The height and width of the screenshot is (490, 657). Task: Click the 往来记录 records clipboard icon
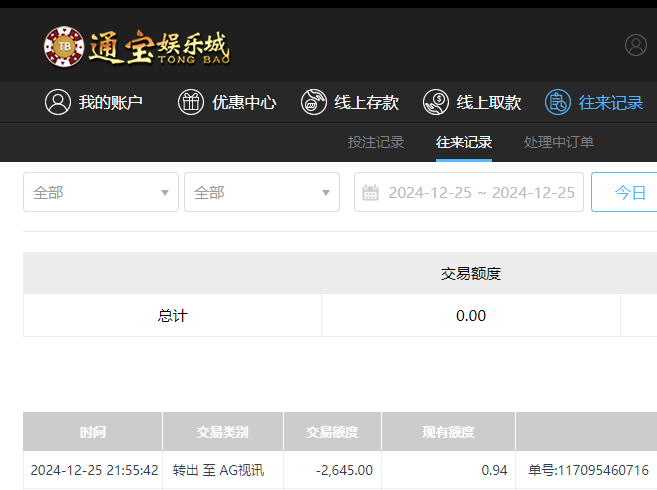click(558, 102)
